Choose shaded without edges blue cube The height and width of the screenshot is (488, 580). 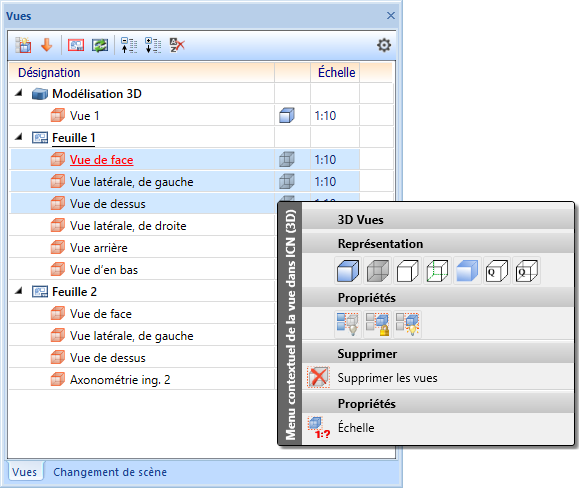[467, 271]
